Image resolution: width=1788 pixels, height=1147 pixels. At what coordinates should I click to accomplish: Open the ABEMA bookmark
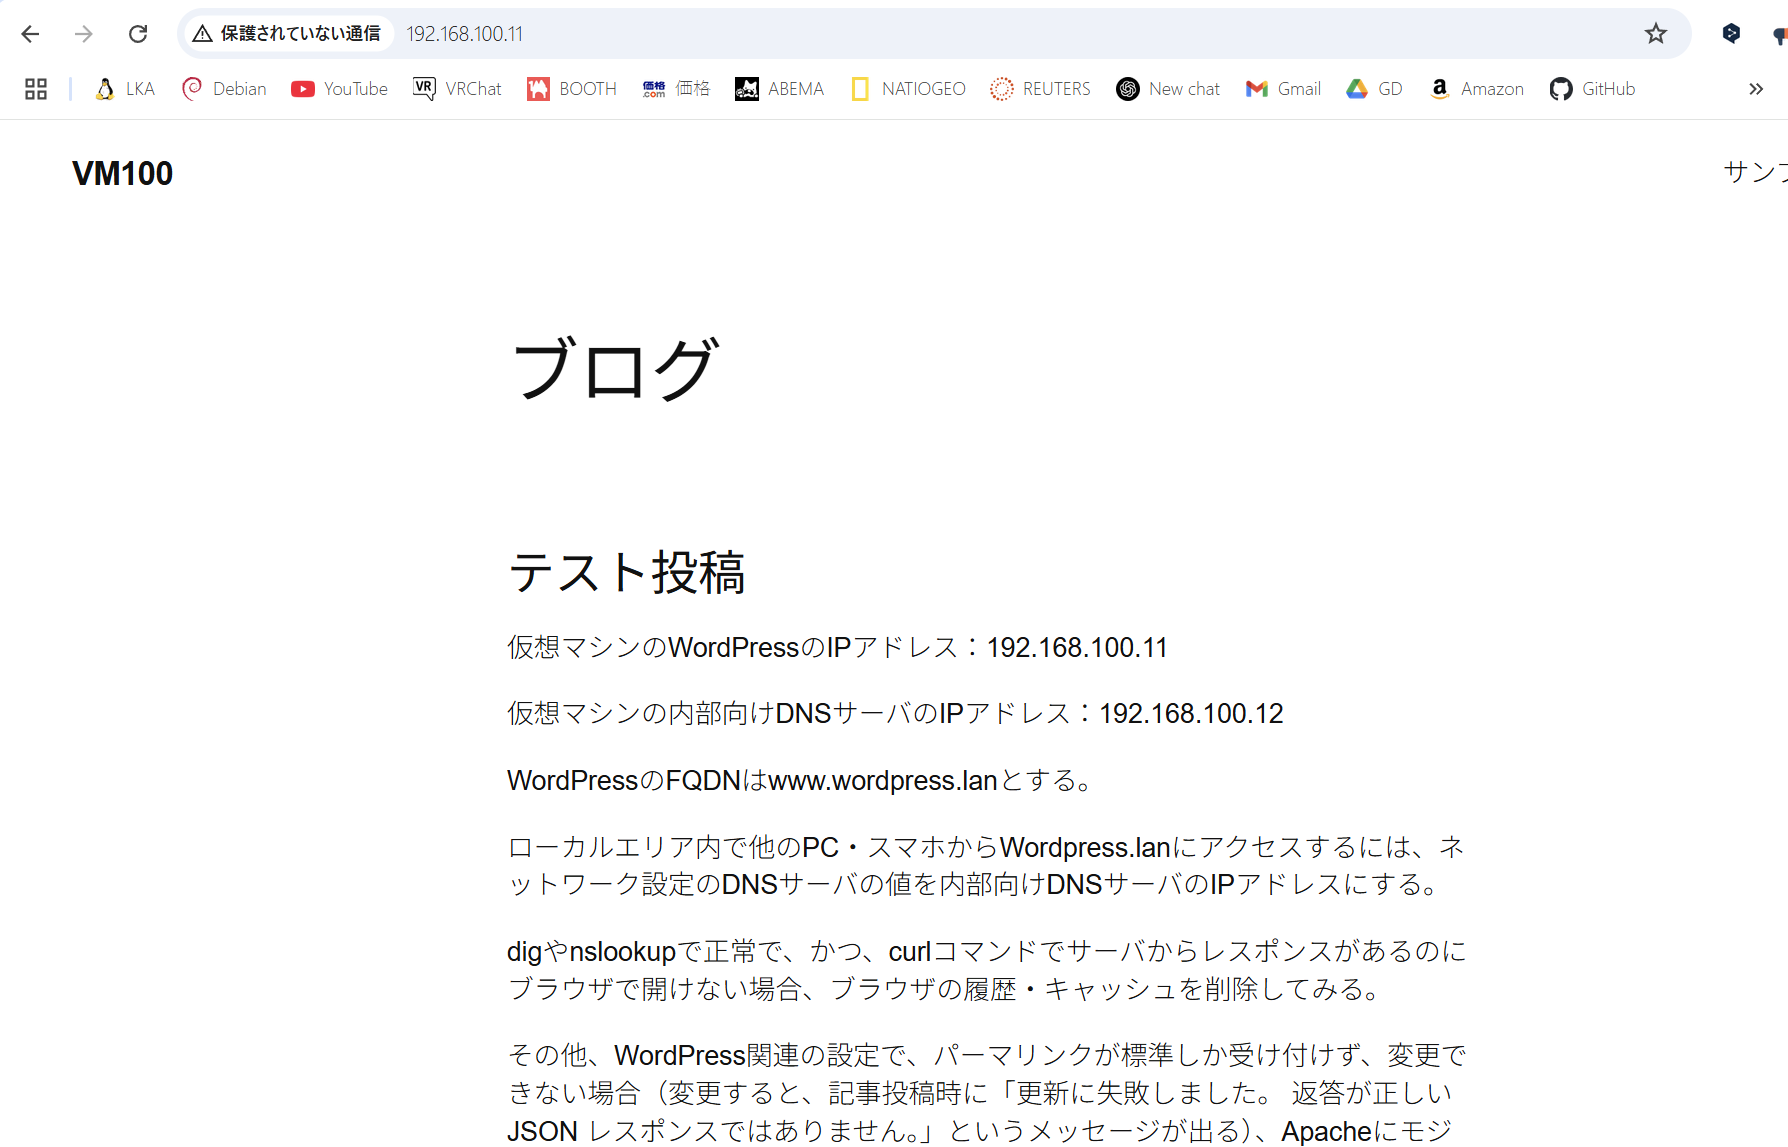(x=779, y=89)
